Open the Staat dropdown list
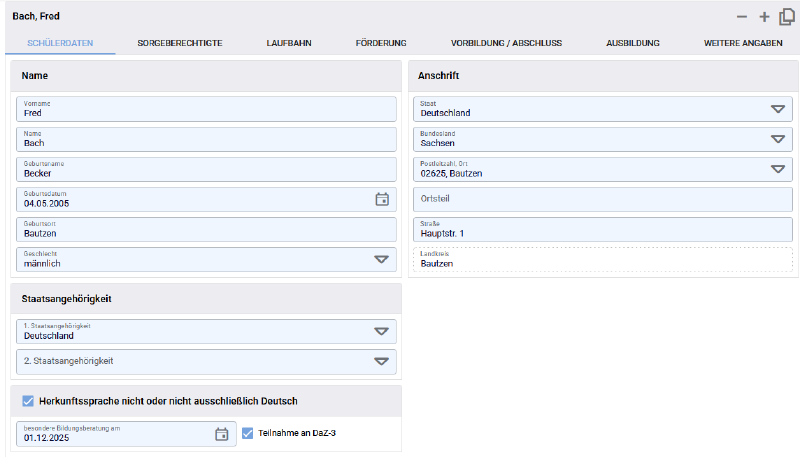This screenshot has width=800, height=457. click(x=777, y=109)
